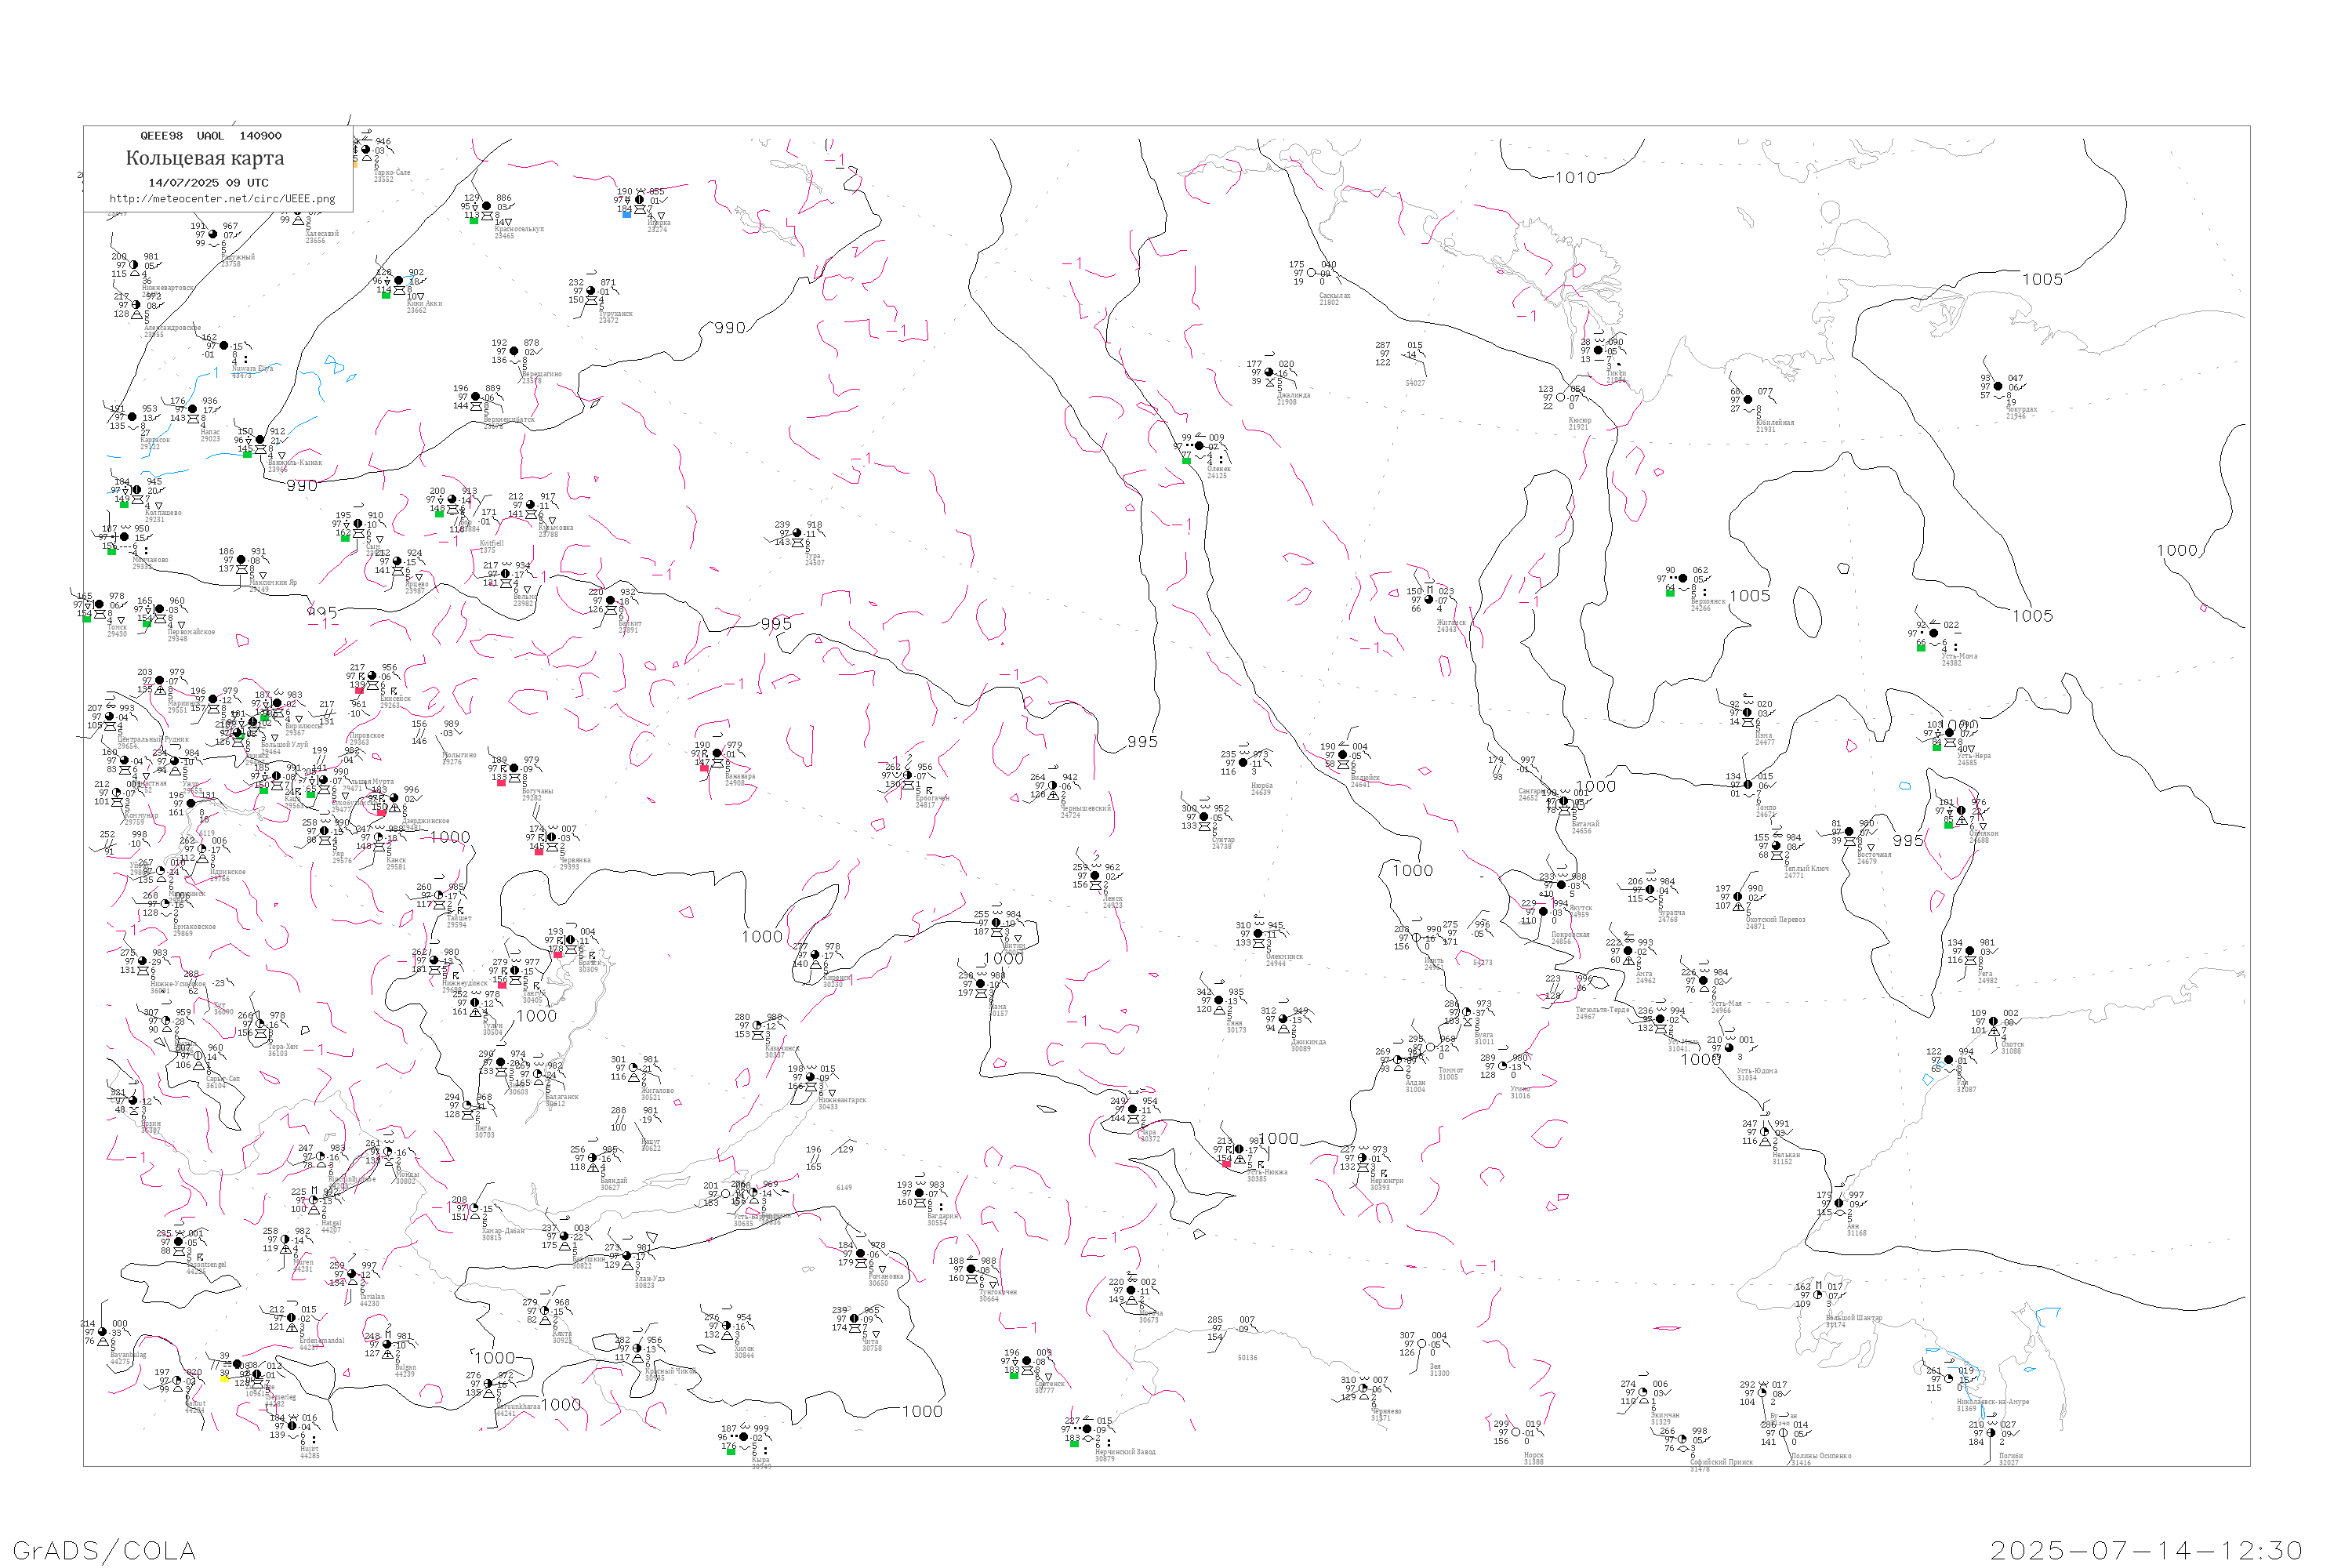This screenshot has width=2352, height=1568.
Task: Click the Ust-Moma (Усть-Мома) station circle
Action: click(x=1933, y=633)
